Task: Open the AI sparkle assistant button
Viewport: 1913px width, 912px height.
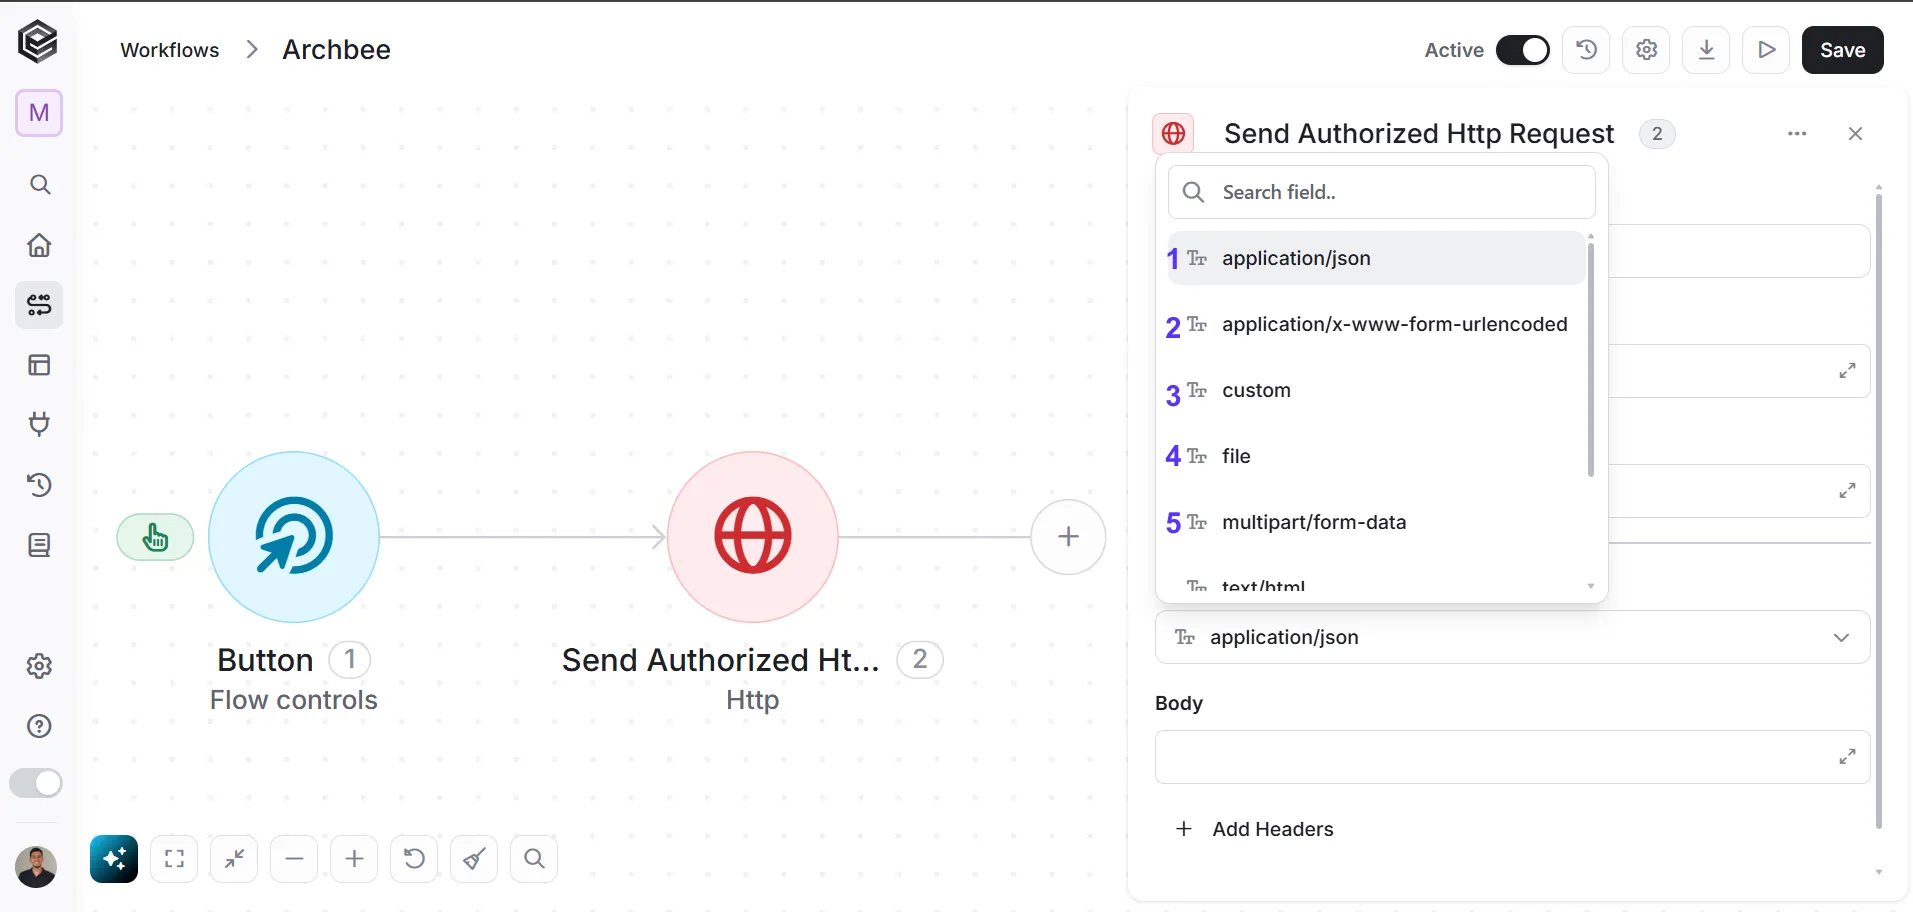Action: click(114, 859)
